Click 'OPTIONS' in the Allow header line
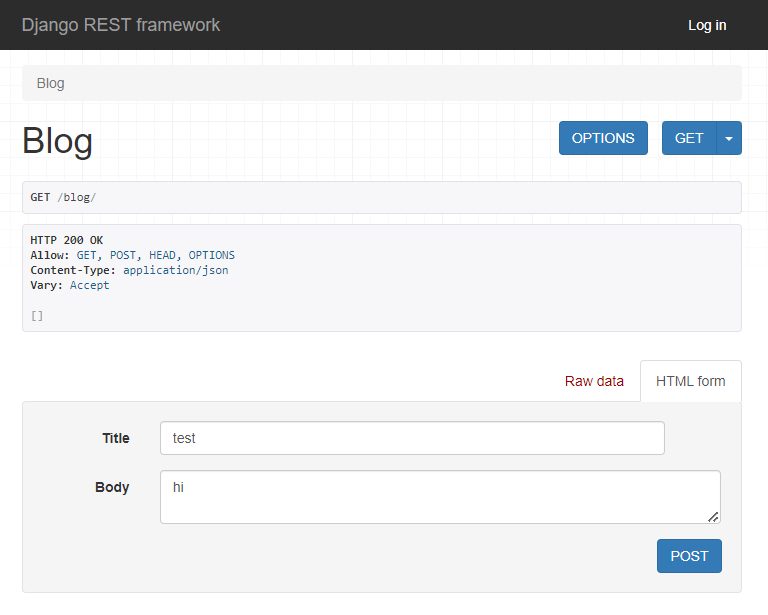This screenshot has height=615, width=768. tap(212, 255)
